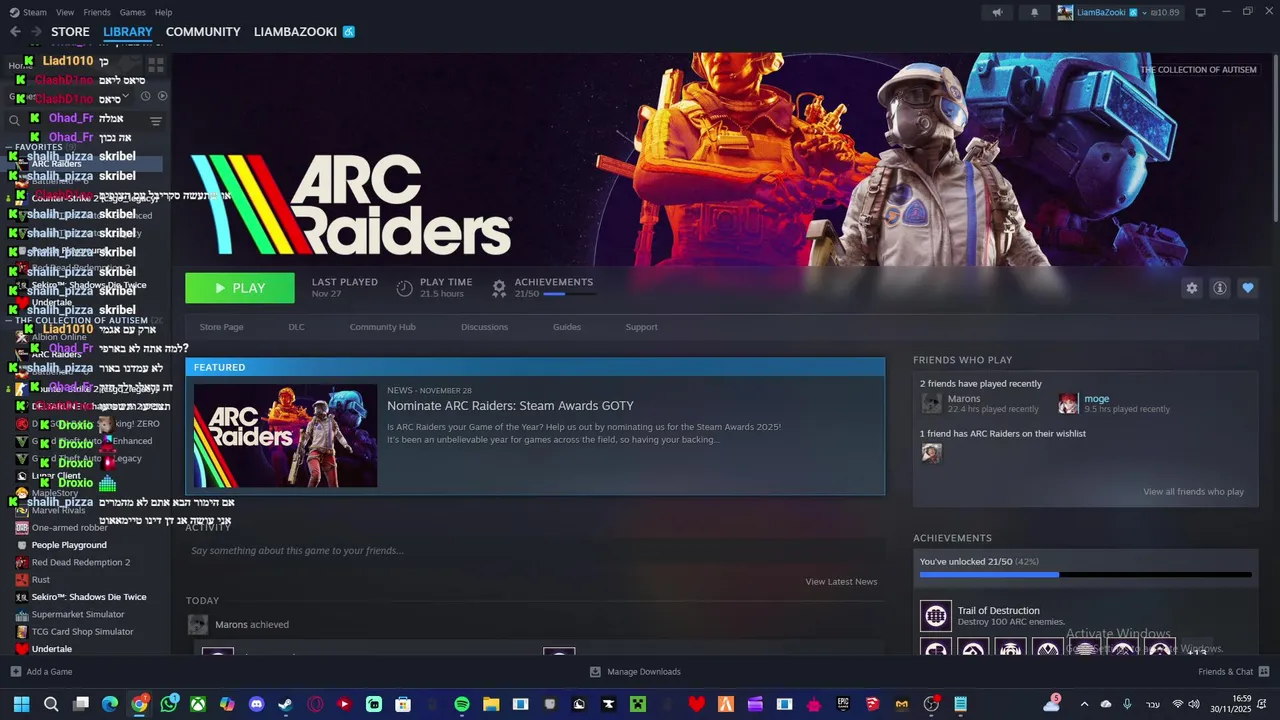The height and width of the screenshot is (720, 1280).
Task: Toggle the ready-to-play filter icon
Action: click(x=163, y=96)
